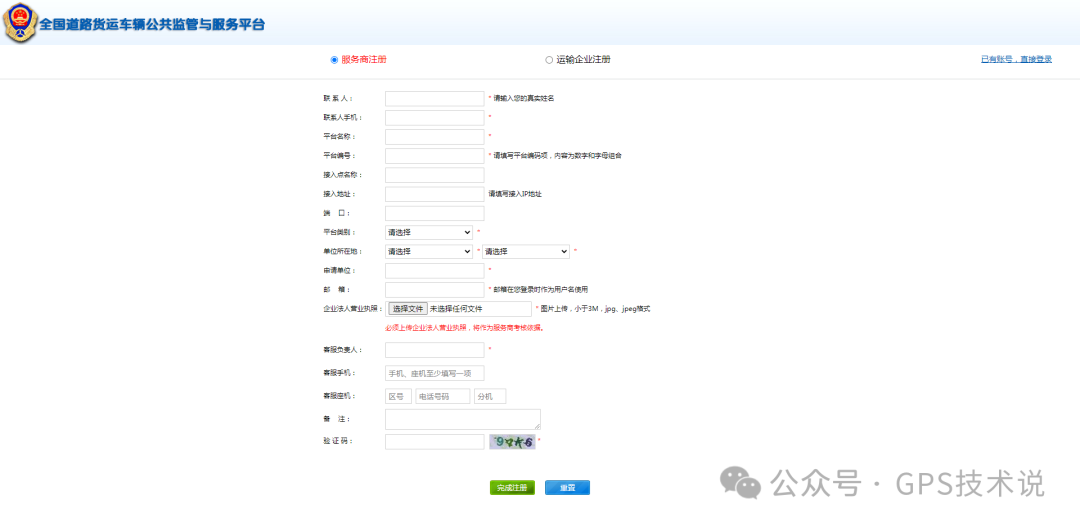Viewport: 1080px width, 527px height.
Task: Open the second 单位所在地 dropdown
Action: click(526, 251)
